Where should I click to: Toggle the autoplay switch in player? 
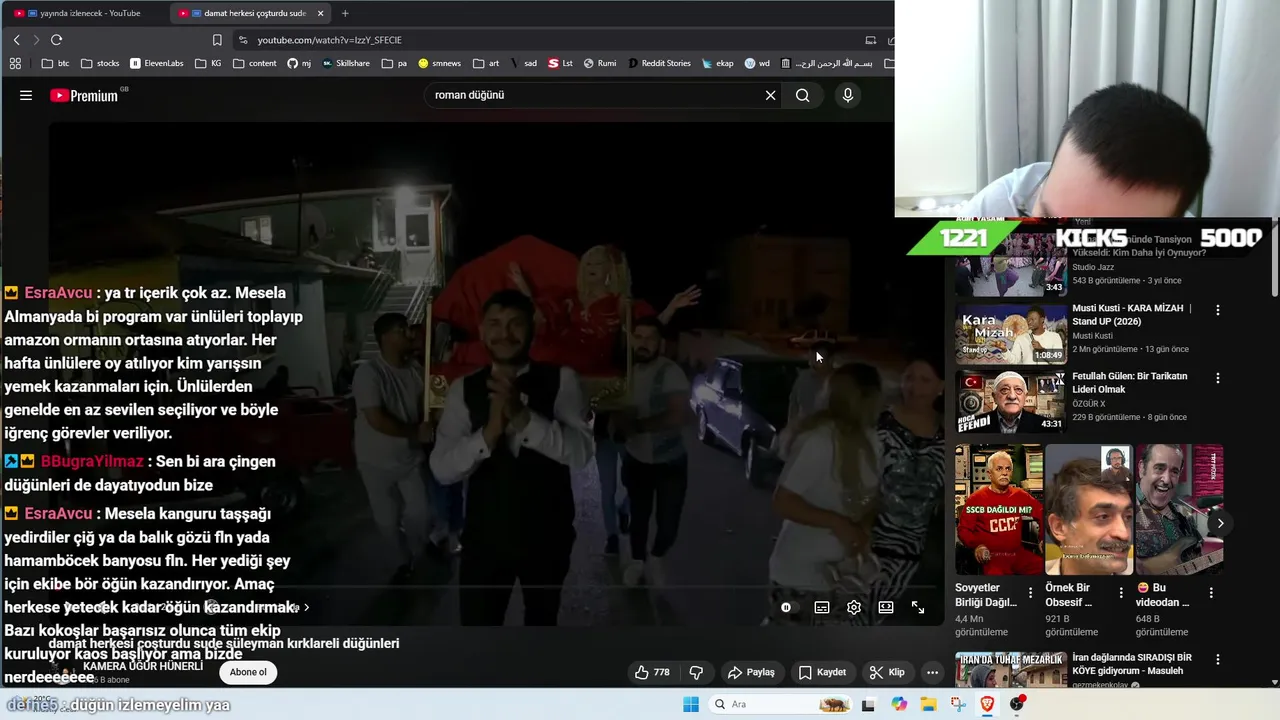coord(786,607)
